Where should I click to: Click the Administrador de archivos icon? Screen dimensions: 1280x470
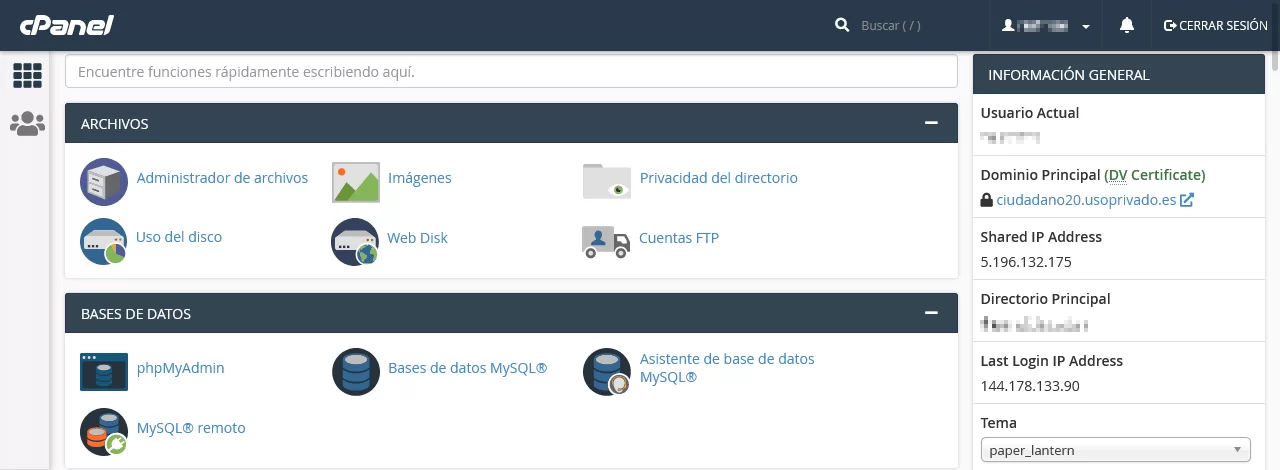(x=104, y=182)
